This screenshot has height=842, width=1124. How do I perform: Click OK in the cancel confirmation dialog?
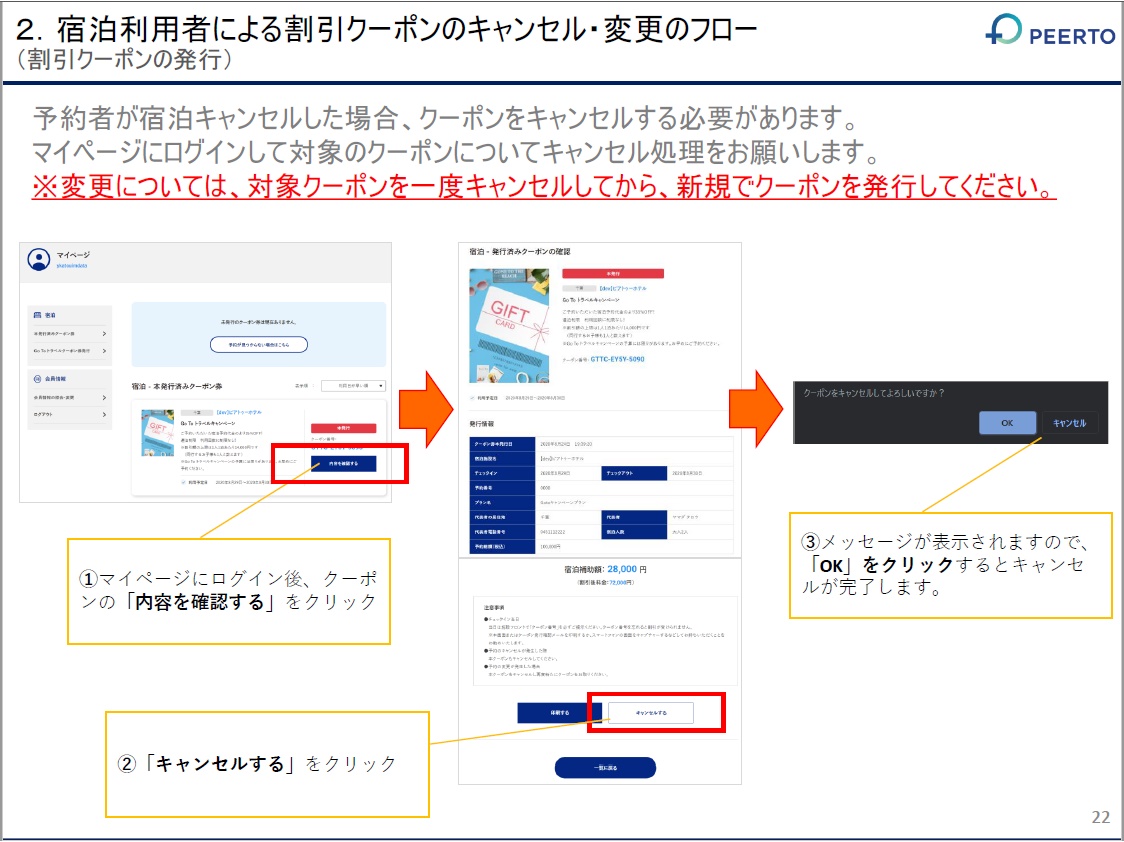pyautogui.click(x=1007, y=423)
